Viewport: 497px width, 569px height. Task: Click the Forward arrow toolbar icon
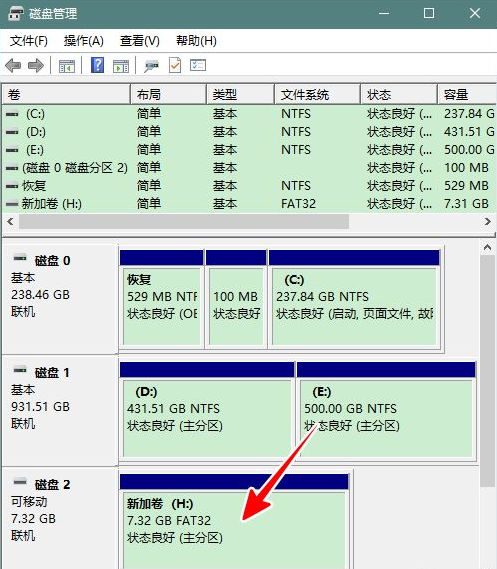pos(36,66)
